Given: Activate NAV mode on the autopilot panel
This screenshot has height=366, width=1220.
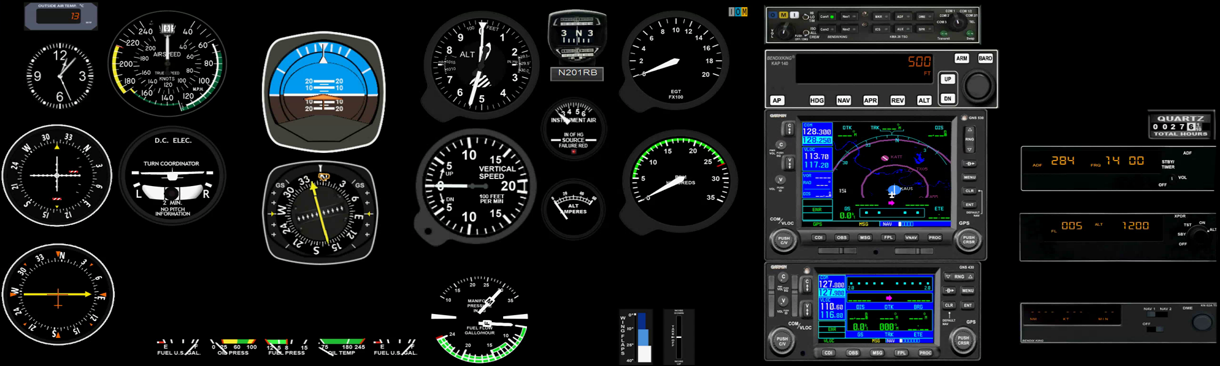Looking at the screenshot, I should click(x=844, y=100).
